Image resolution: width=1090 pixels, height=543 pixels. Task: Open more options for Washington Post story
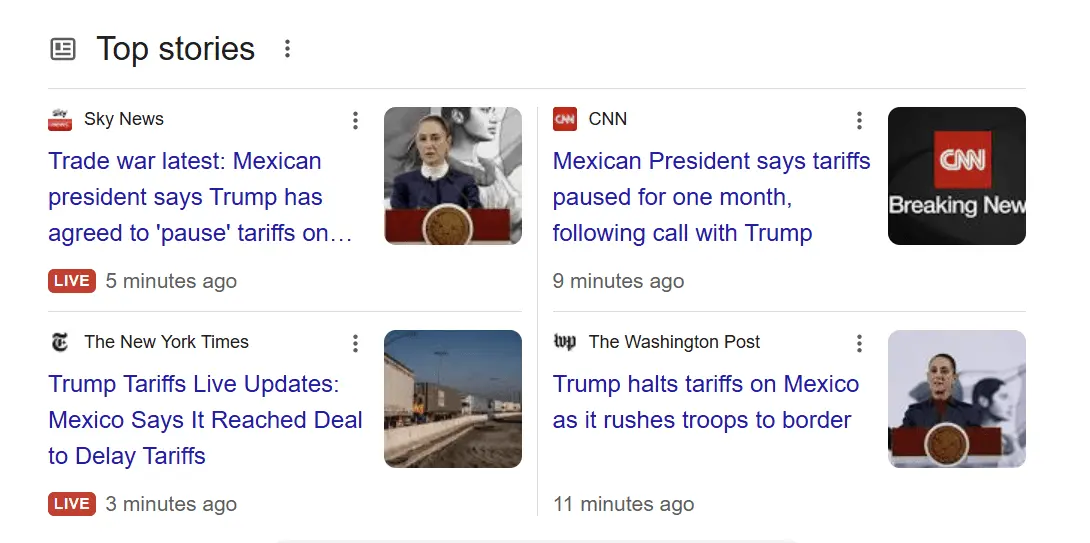(859, 344)
